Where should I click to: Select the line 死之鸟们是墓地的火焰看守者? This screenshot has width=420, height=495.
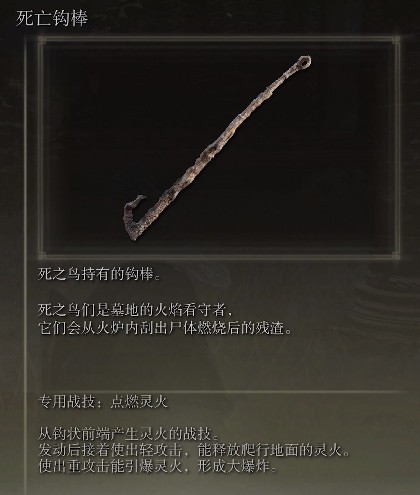(135, 310)
